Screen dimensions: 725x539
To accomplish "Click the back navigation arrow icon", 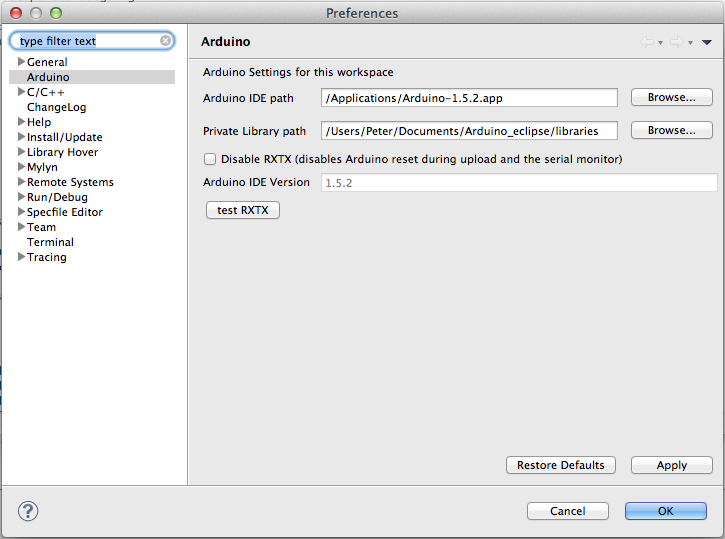I will 647,42.
